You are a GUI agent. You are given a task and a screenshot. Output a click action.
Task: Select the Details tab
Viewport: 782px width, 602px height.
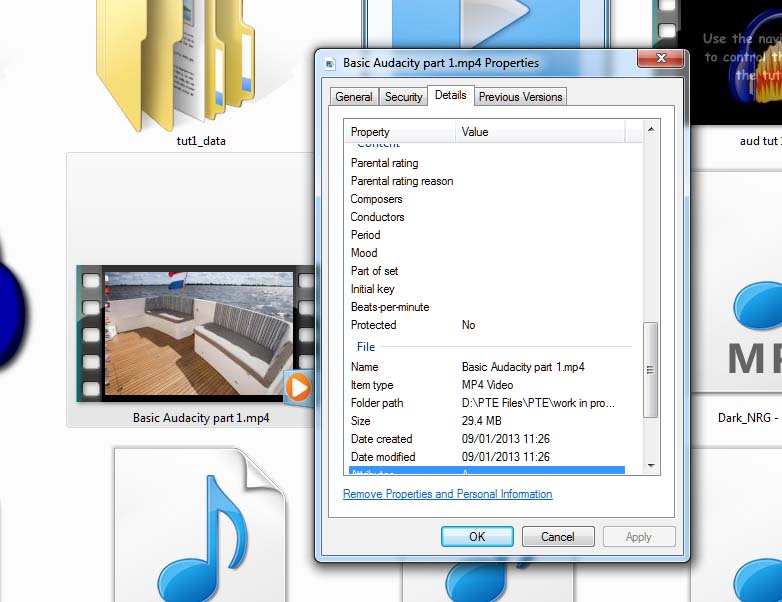(x=450, y=96)
